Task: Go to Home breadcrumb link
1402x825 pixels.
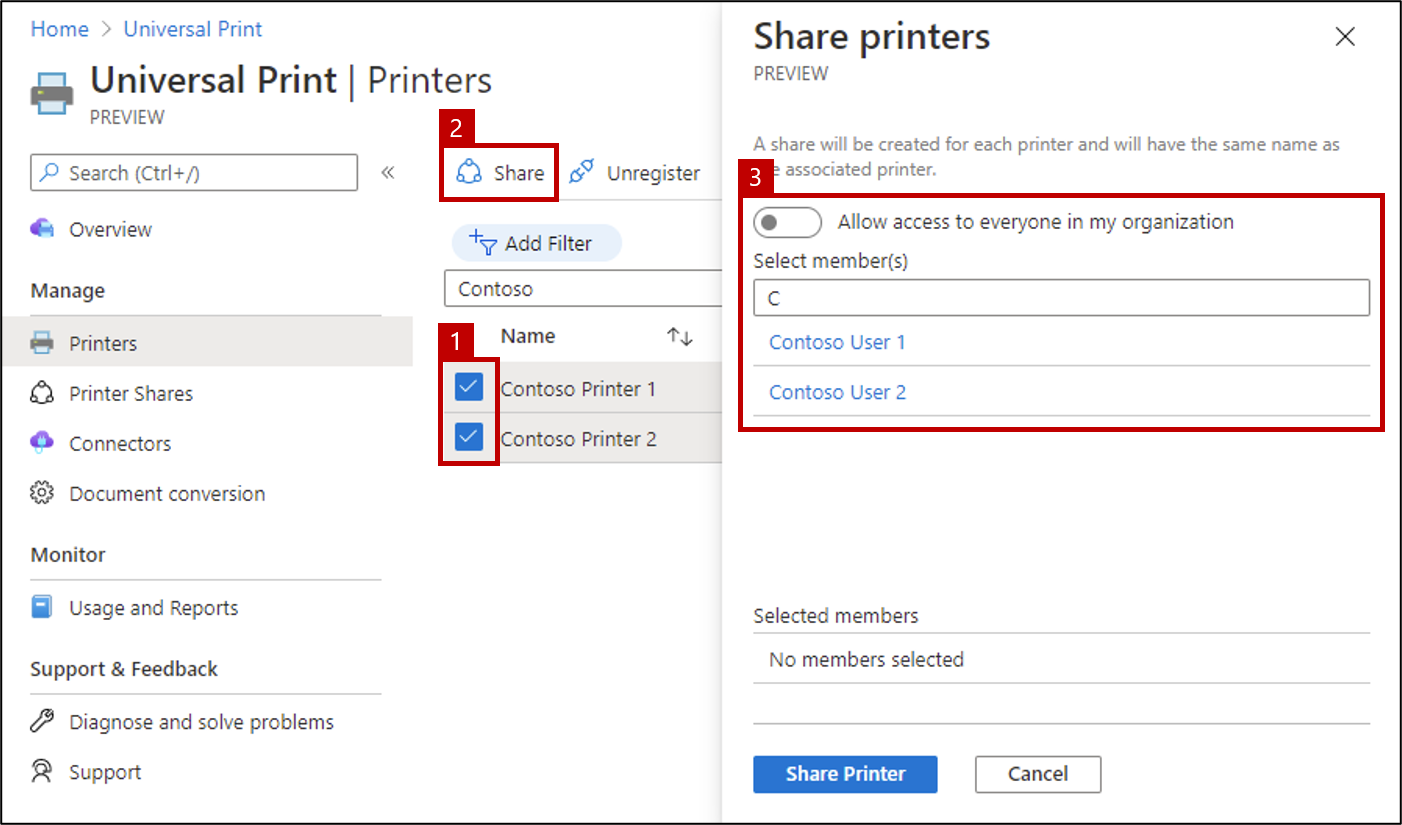Action: point(60,29)
